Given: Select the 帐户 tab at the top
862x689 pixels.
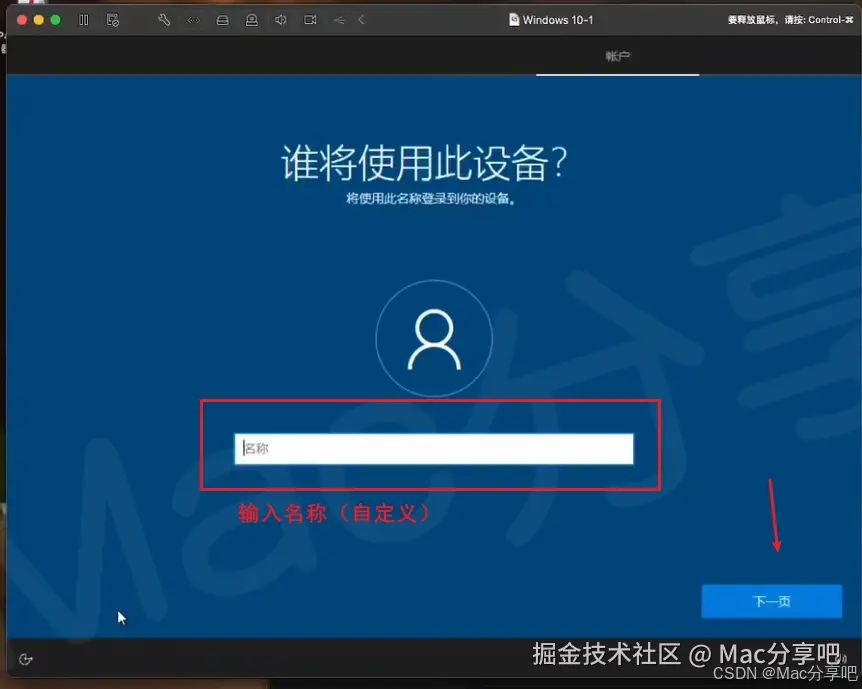Looking at the screenshot, I should [x=618, y=57].
